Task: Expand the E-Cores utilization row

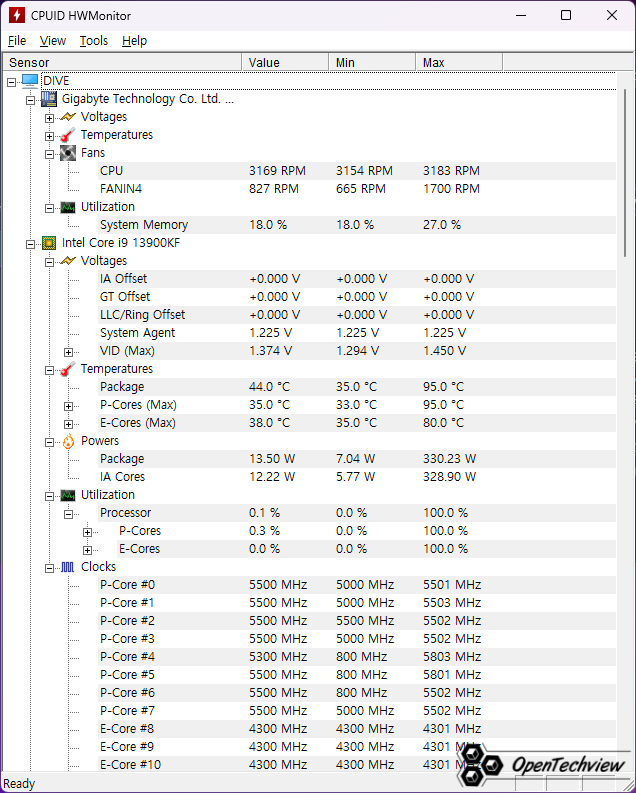Action: pyautogui.click(x=87, y=550)
